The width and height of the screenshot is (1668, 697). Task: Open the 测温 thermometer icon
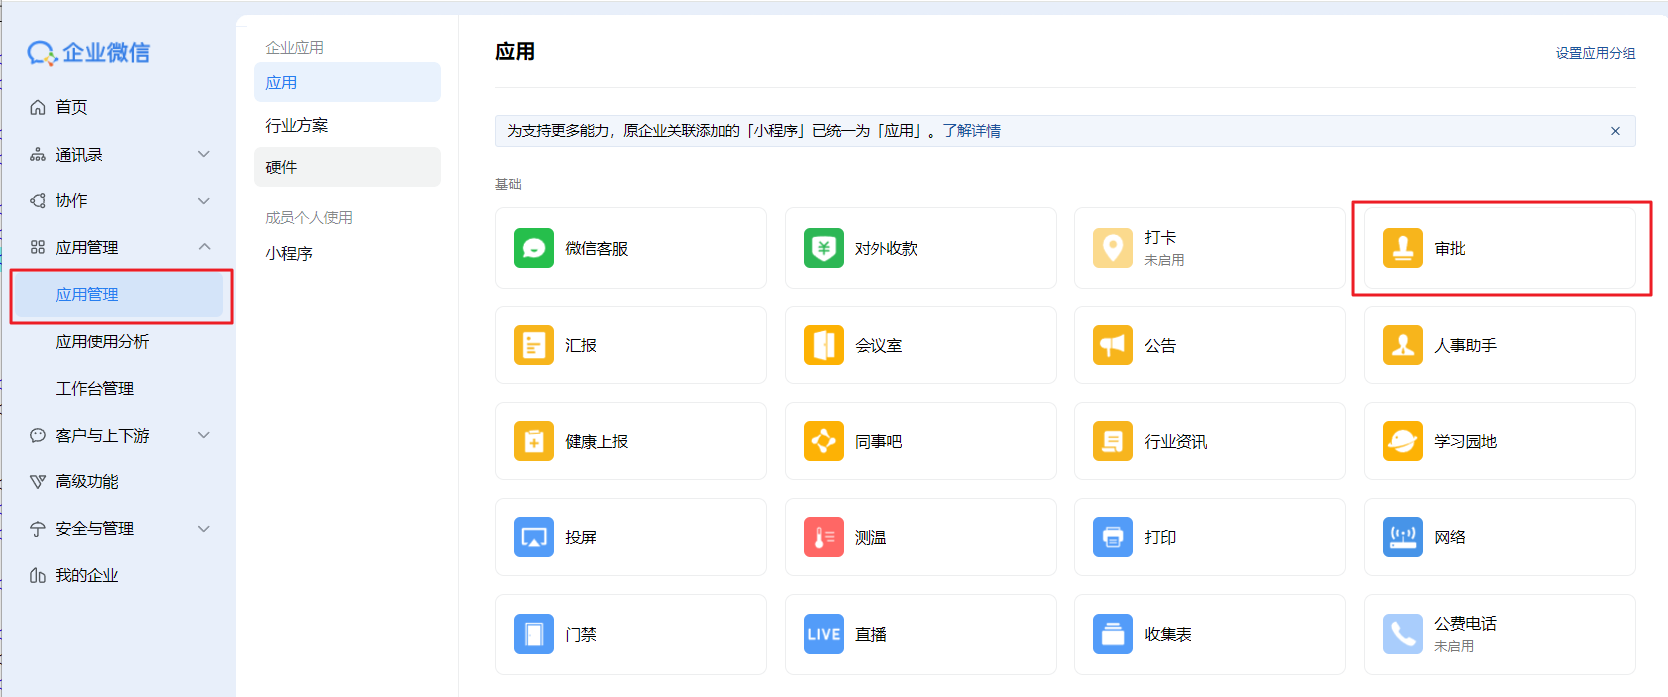pyautogui.click(x=823, y=537)
